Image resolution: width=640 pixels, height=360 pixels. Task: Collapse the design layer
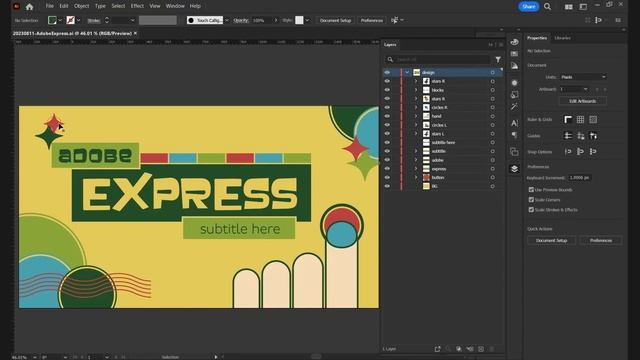tap(407, 72)
